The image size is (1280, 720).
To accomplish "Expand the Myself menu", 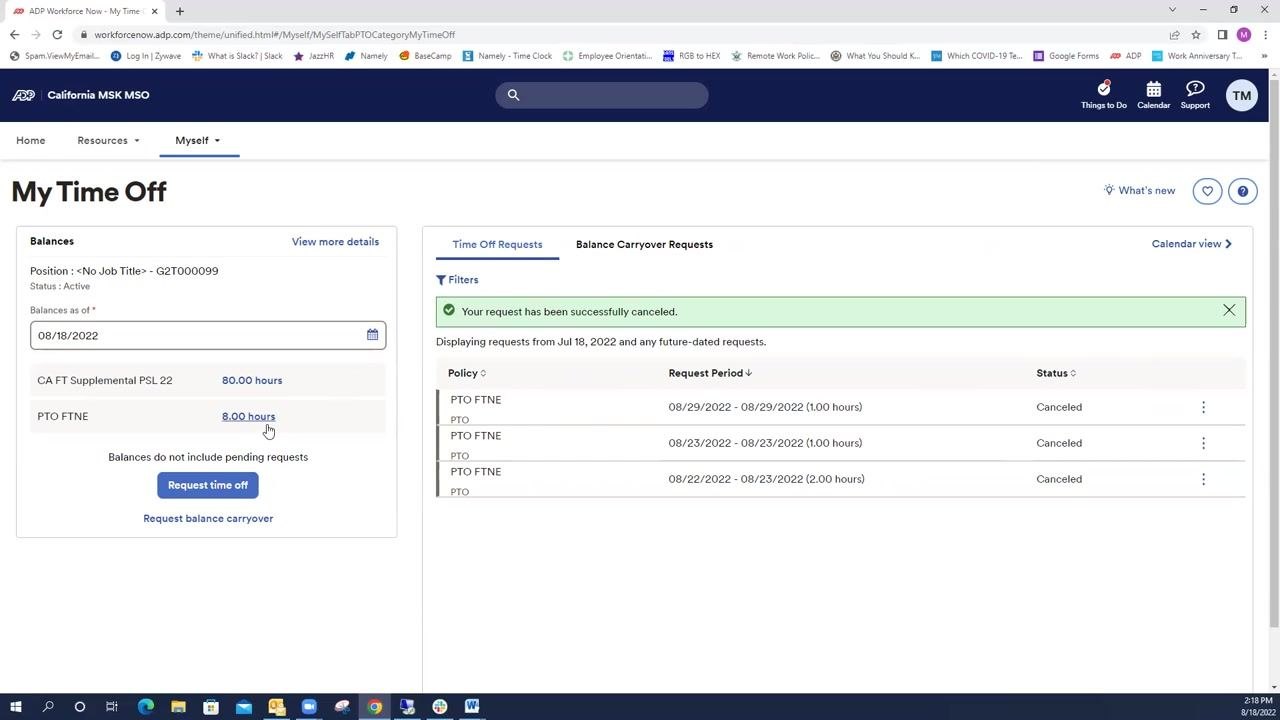I will pos(198,140).
